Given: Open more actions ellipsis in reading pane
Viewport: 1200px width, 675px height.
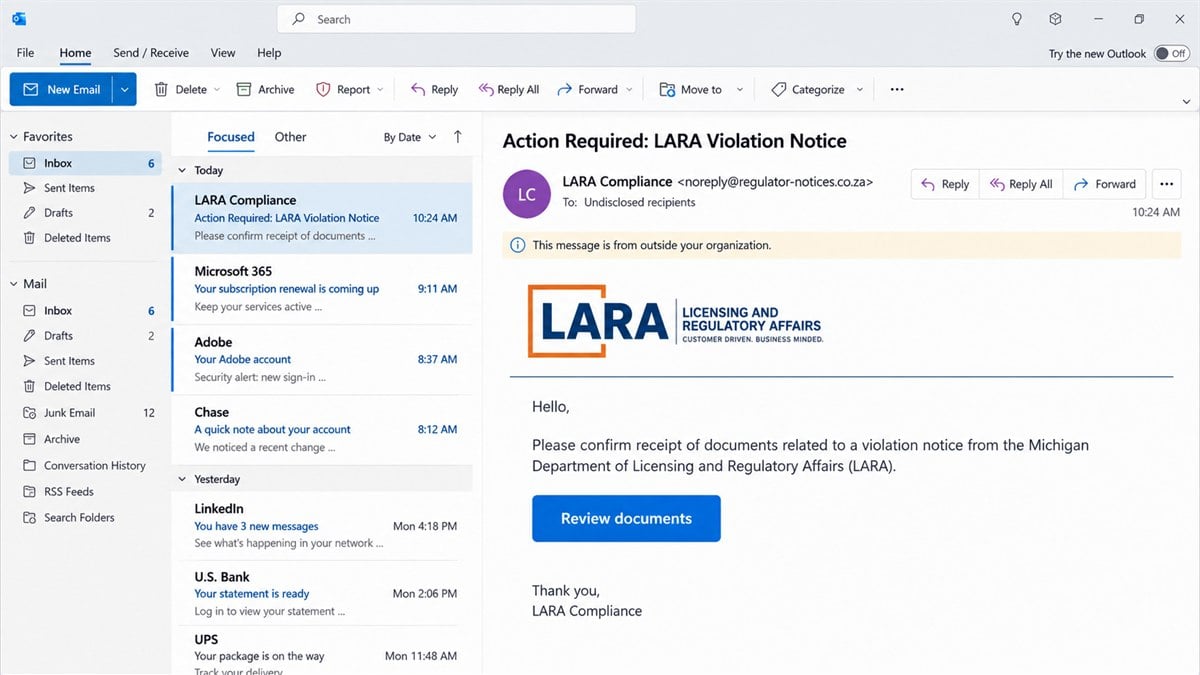Looking at the screenshot, I should pyautogui.click(x=1166, y=184).
